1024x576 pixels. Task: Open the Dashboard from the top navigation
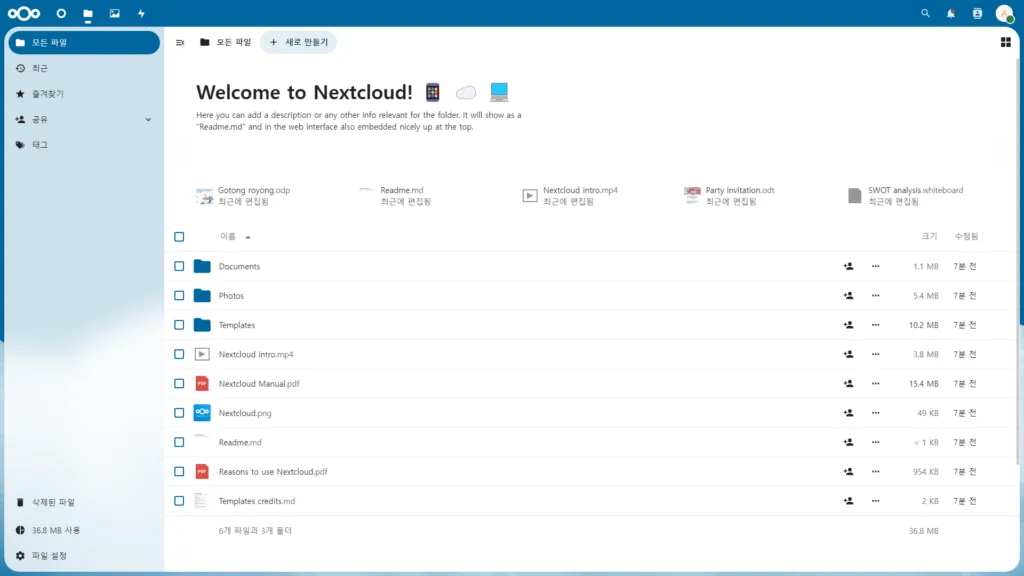point(60,13)
